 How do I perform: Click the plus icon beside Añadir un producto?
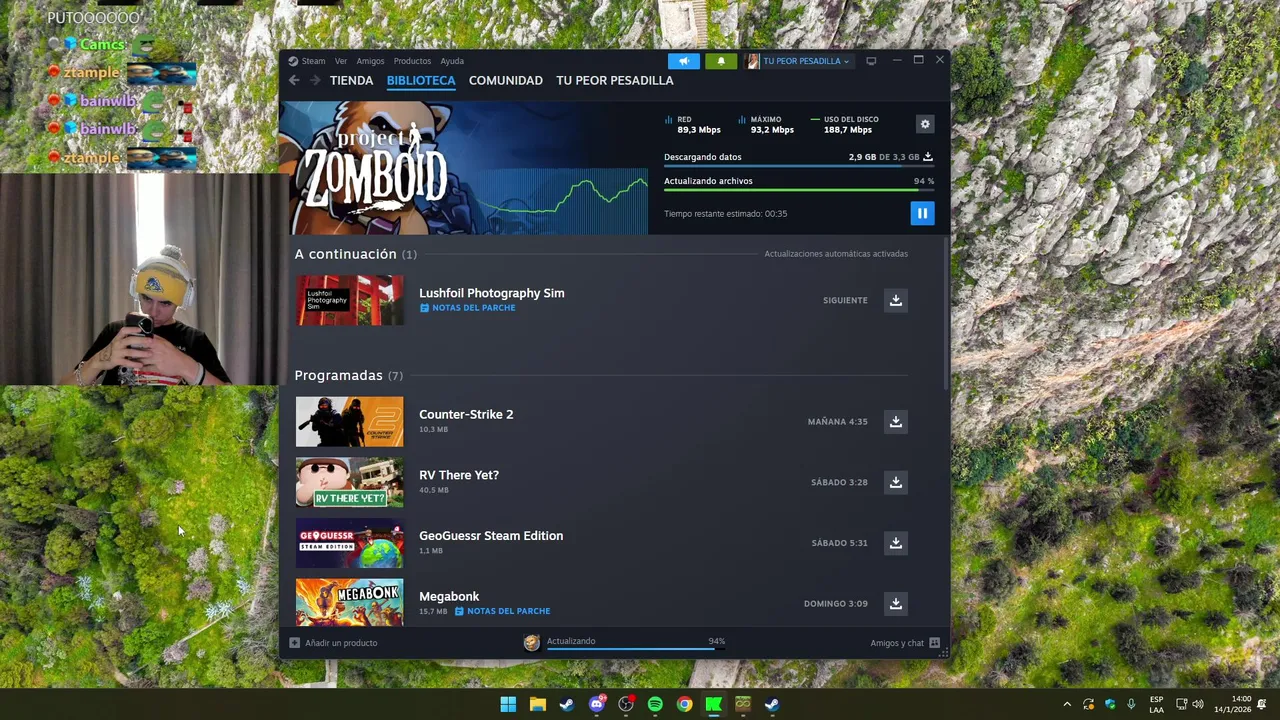click(295, 643)
